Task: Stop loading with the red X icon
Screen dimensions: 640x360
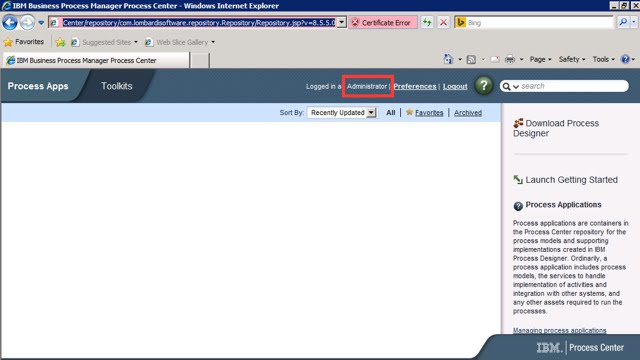Action: 443,22
